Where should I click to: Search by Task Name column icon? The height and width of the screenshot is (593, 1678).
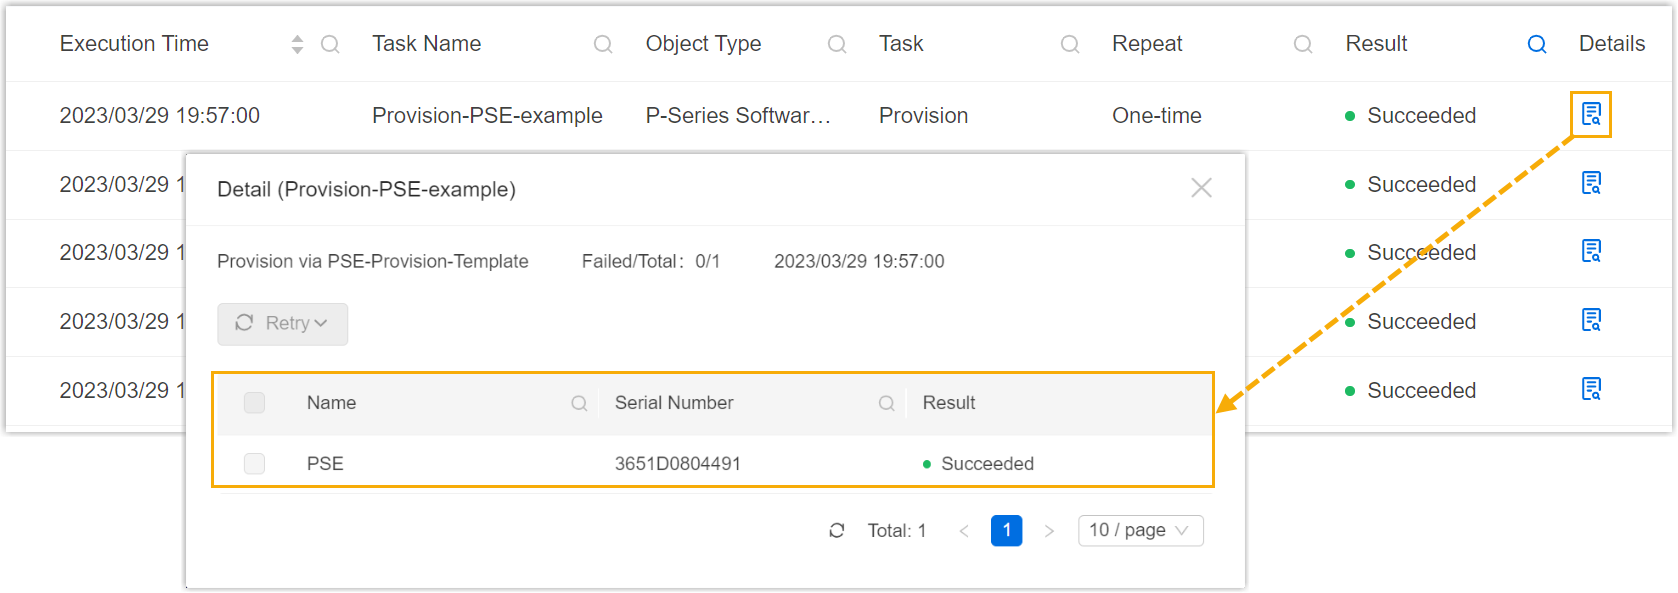coord(603,44)
